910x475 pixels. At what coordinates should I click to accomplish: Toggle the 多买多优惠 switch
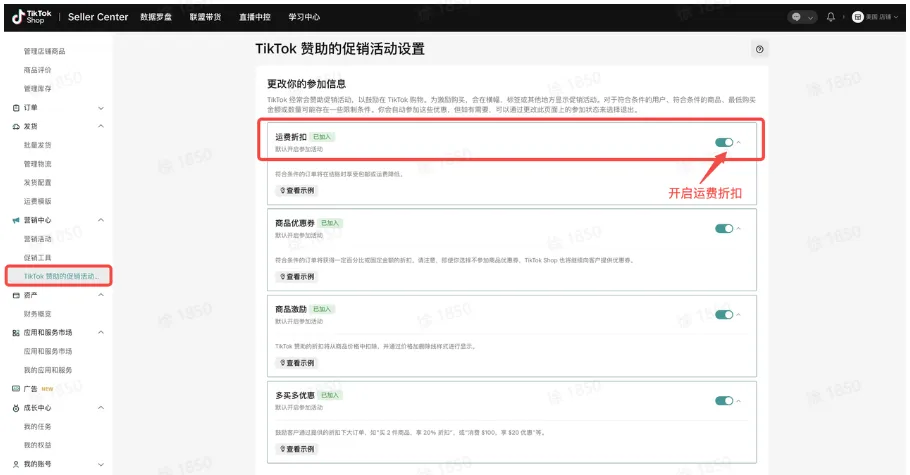click(x=724, y=401)
